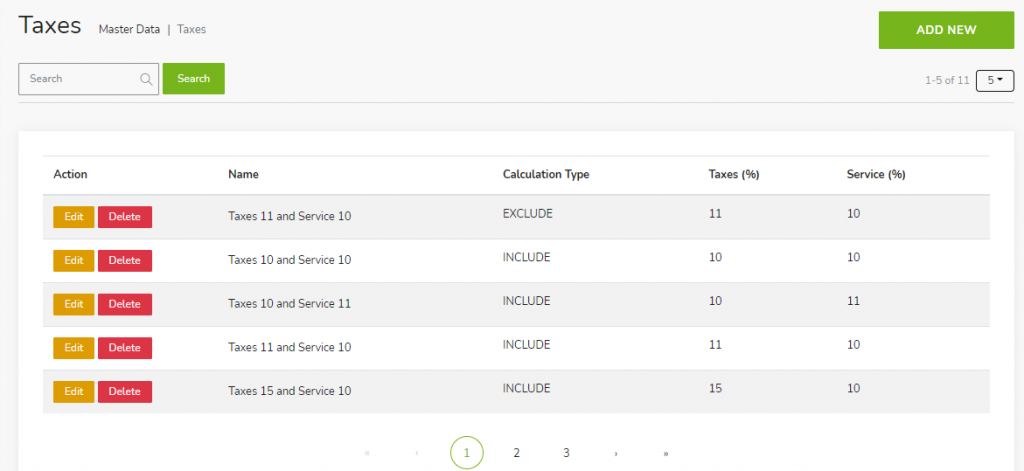The width and height of the screenshot is (1024, 471).
Task: Click the '1-5 of 11' record count text
Action: pyautogui.click(x=947, y=80)
